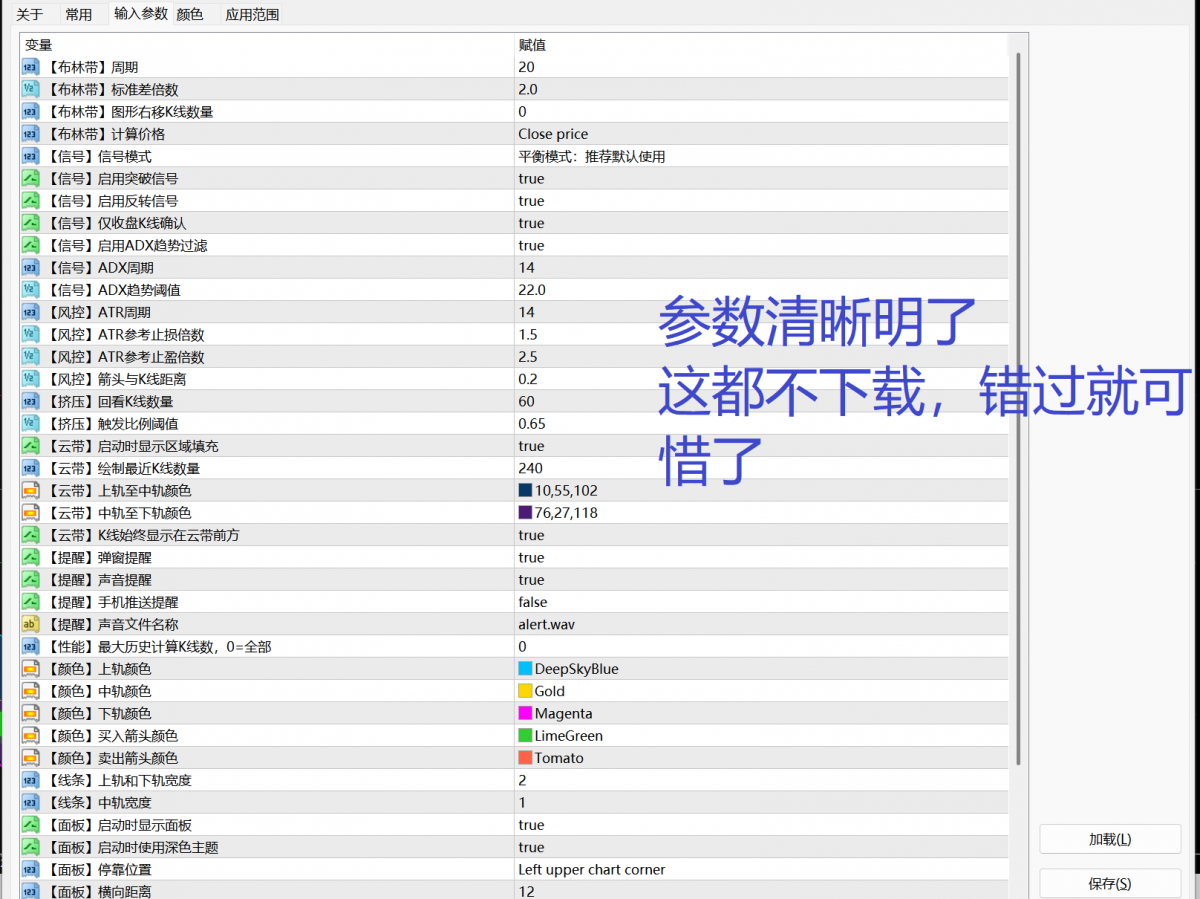
Task: Click the icon beside 【信号】信号模式
Action: [30, 156]
